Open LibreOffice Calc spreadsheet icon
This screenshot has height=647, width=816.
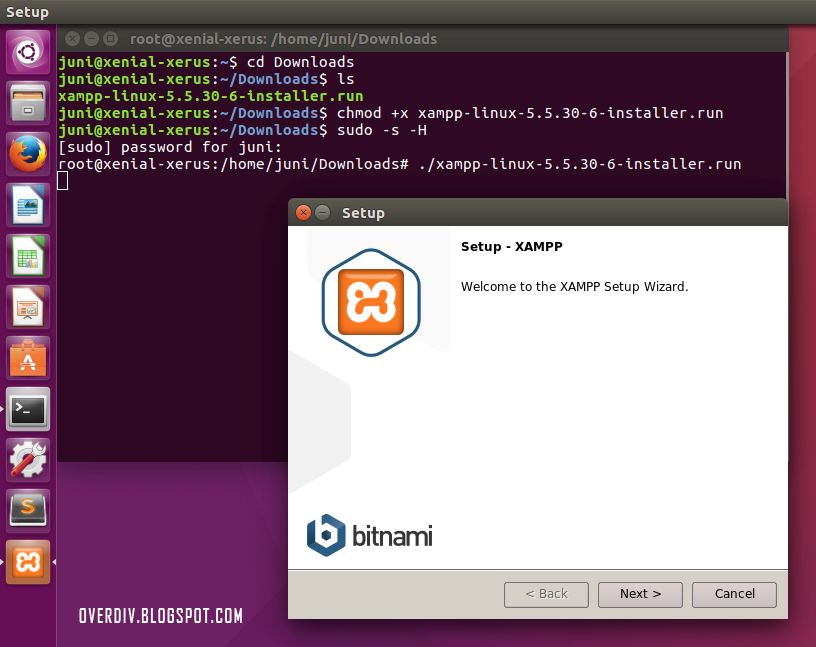(28, 256)
